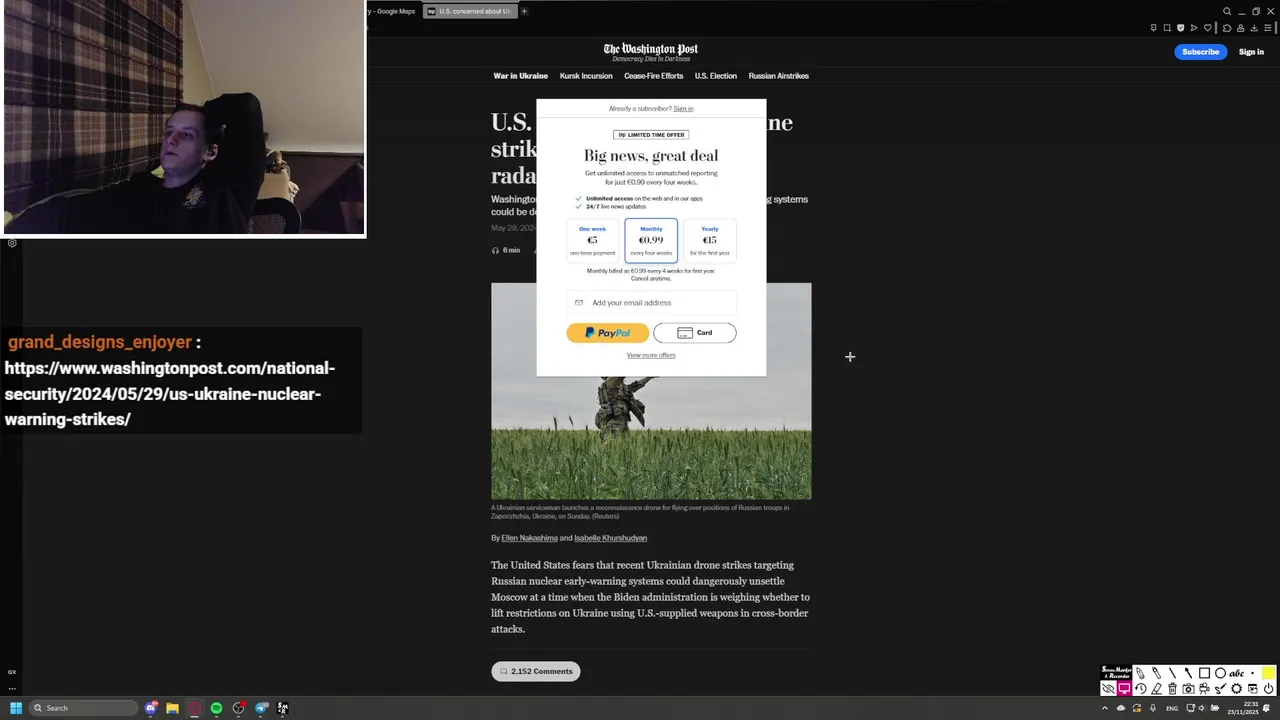Viewport: 1280px width, 720px height.
Task: Open browser search magnifier icon in title bar
Action: pos(1227,11)
